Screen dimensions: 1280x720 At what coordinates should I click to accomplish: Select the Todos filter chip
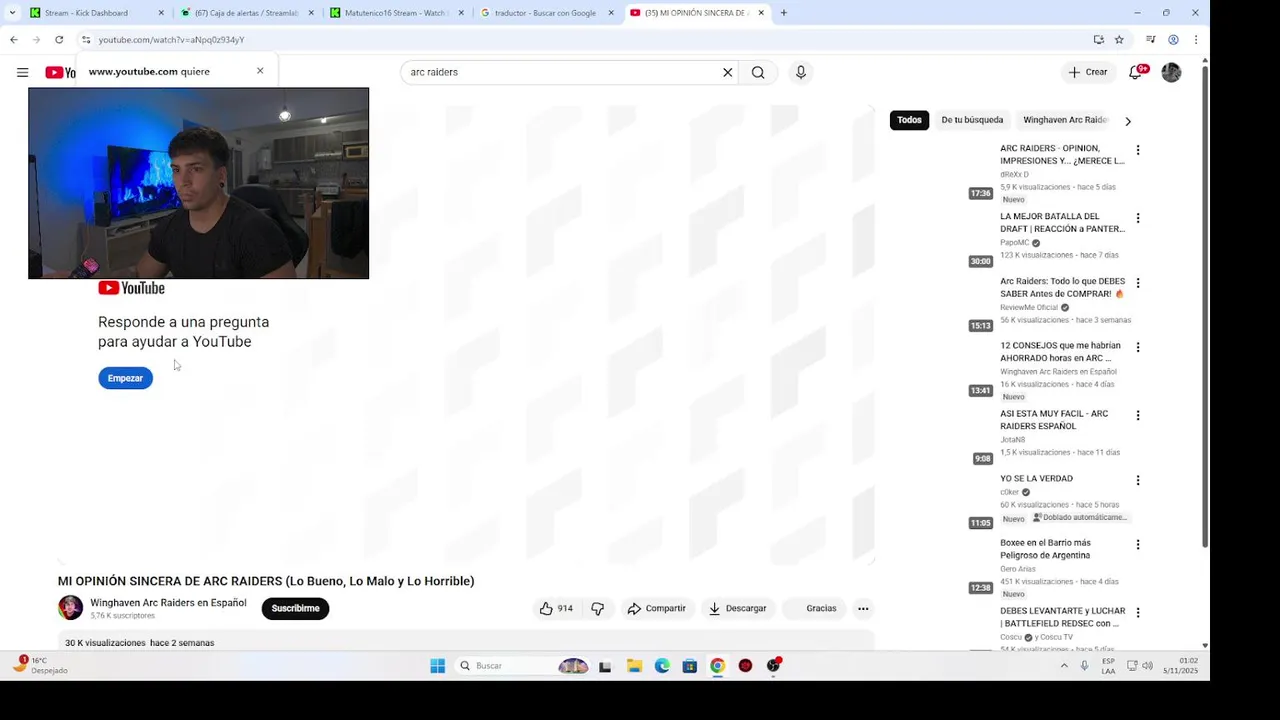tap(909, 120)
